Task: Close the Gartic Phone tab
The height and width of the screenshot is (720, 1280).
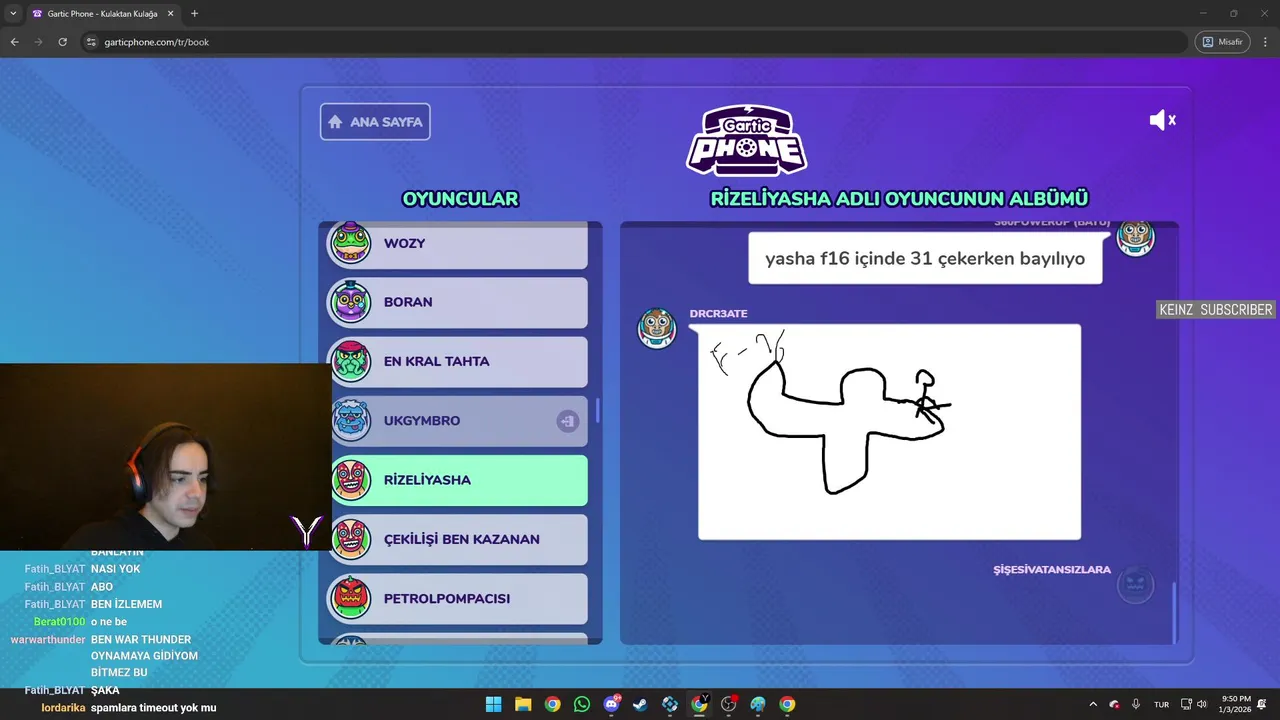Action: (x=169, y=14)
